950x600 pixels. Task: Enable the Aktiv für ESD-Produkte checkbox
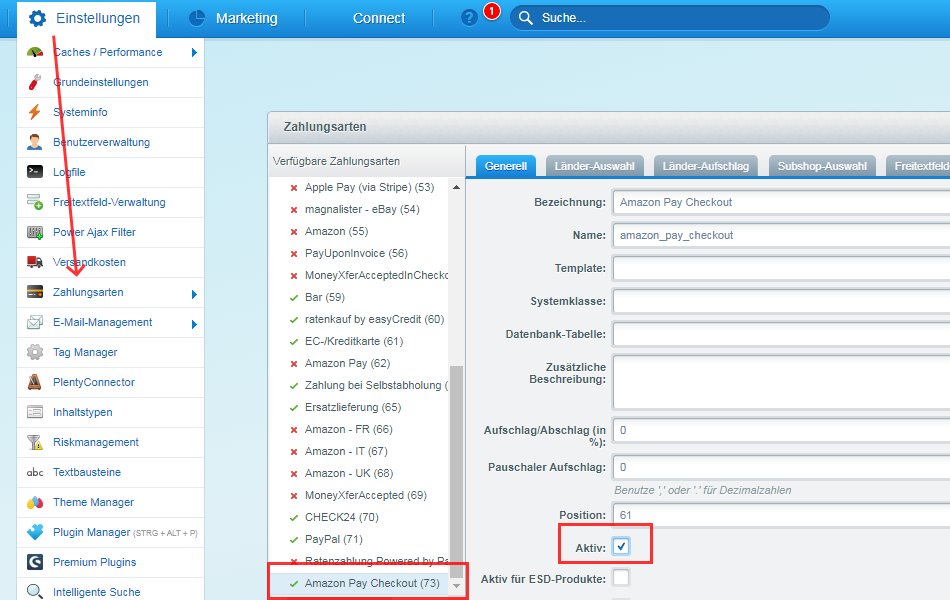[x=621, y=577]
